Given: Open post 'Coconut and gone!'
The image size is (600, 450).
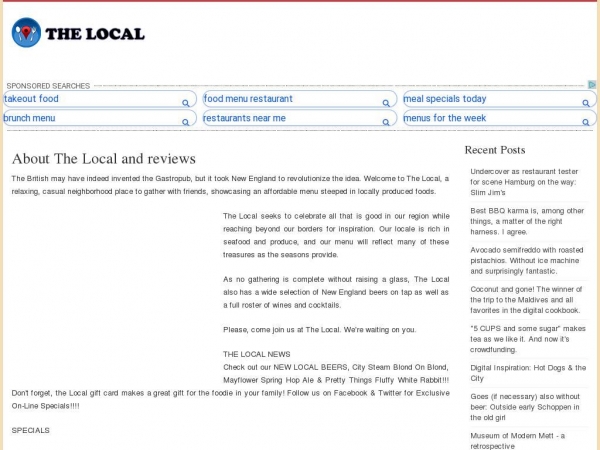Looking at the screenshot, I should coord(526,300).
